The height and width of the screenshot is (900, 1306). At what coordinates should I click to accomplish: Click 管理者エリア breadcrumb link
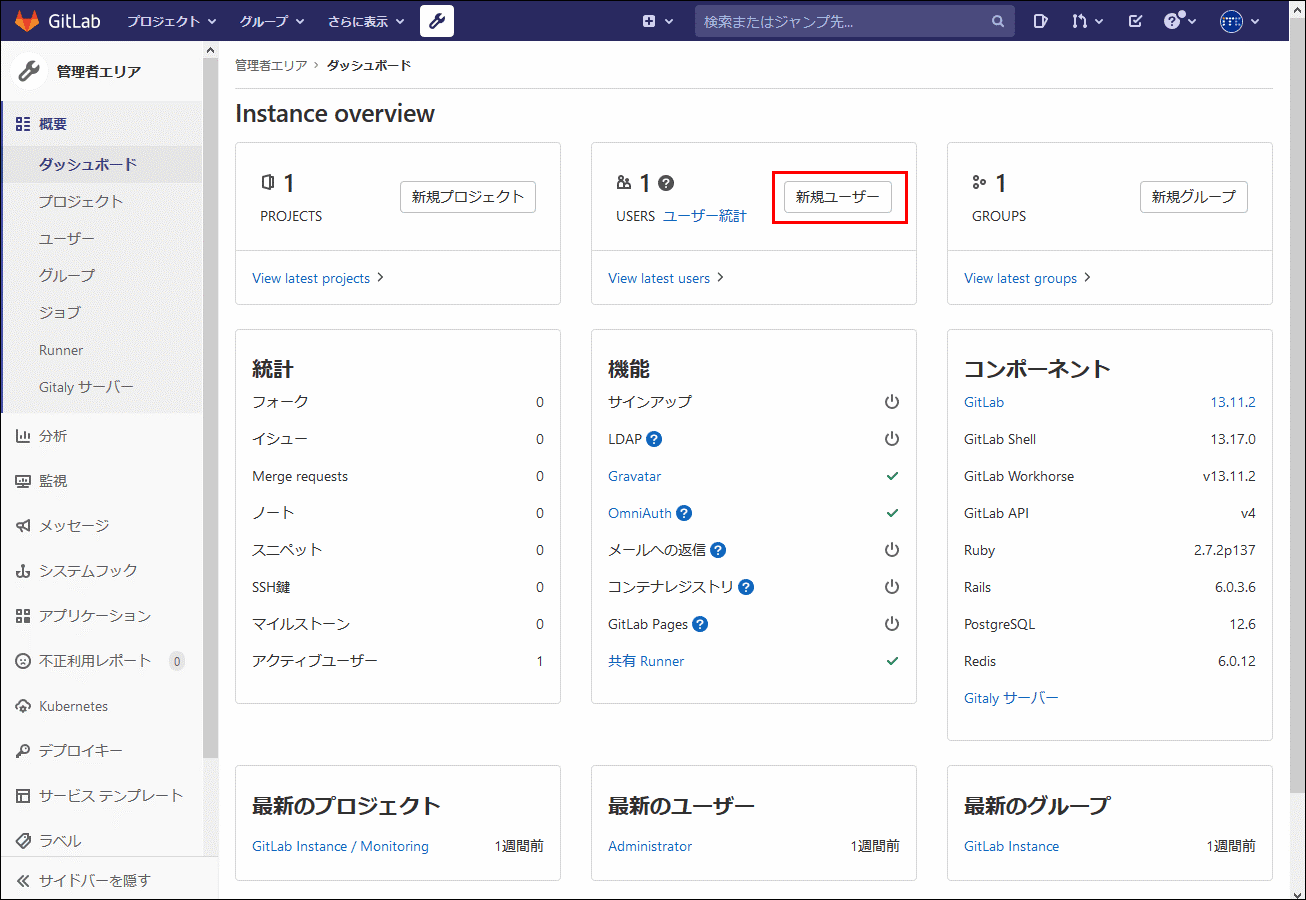pyautogui.click(x=271, y=65)
